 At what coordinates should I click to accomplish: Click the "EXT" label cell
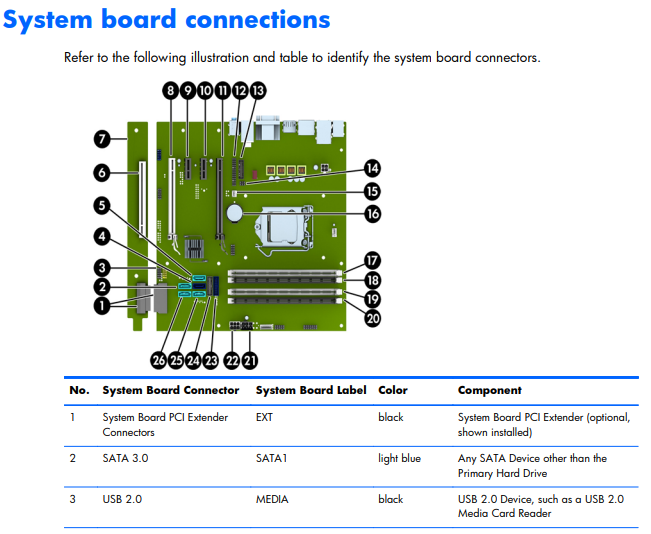(264, 417)
